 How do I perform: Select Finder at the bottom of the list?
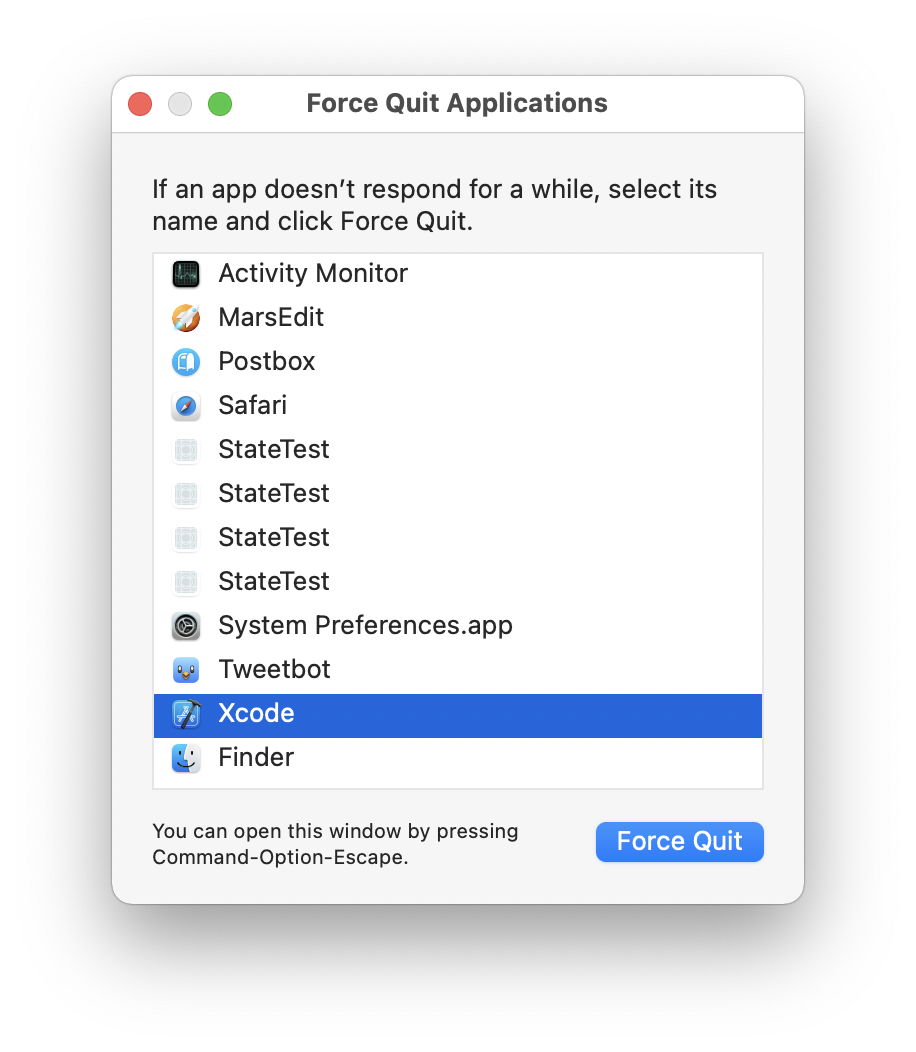pyautogui.click(x=256, y=757)
